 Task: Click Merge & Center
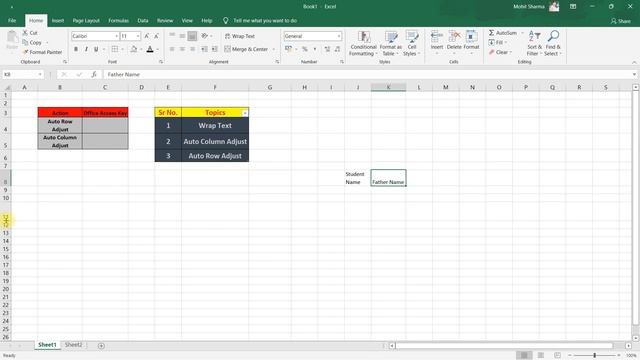[246, 49]
